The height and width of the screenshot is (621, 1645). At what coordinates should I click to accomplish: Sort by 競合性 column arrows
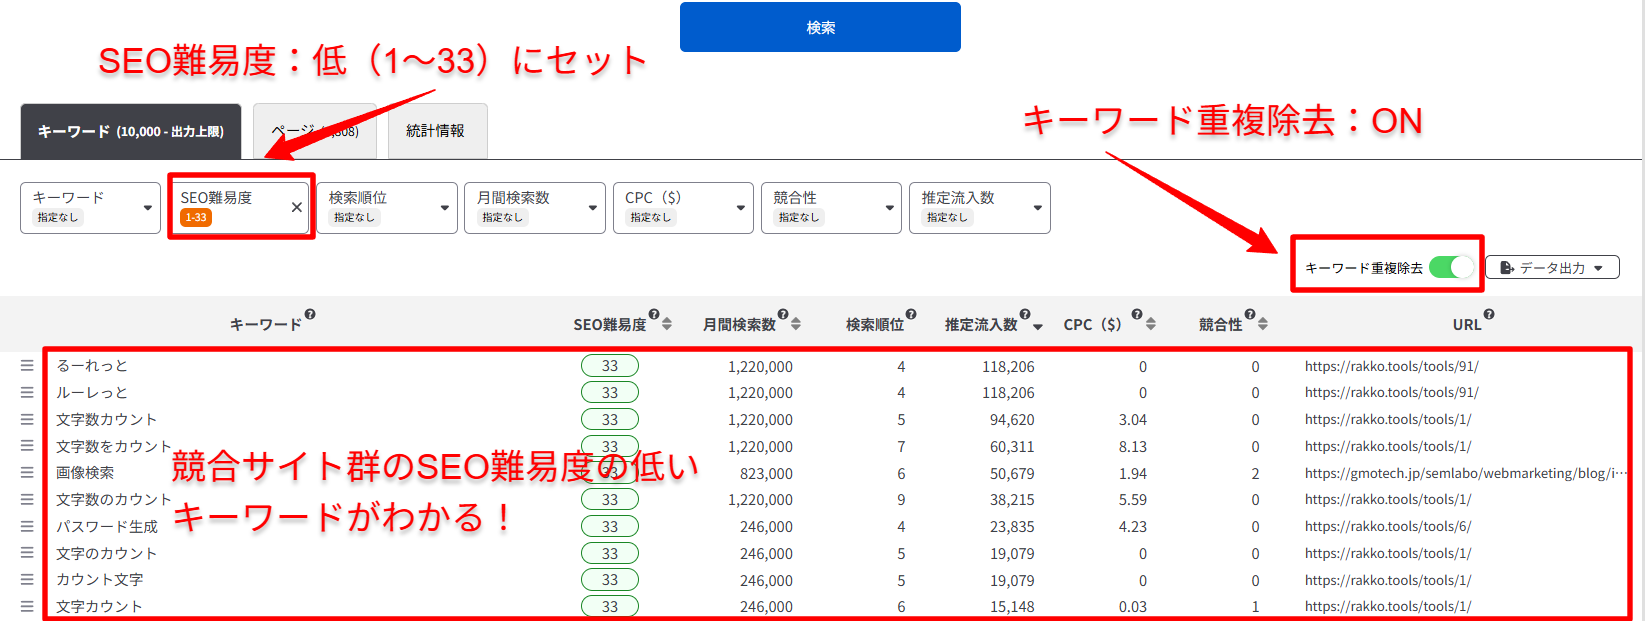[1263, 324]
